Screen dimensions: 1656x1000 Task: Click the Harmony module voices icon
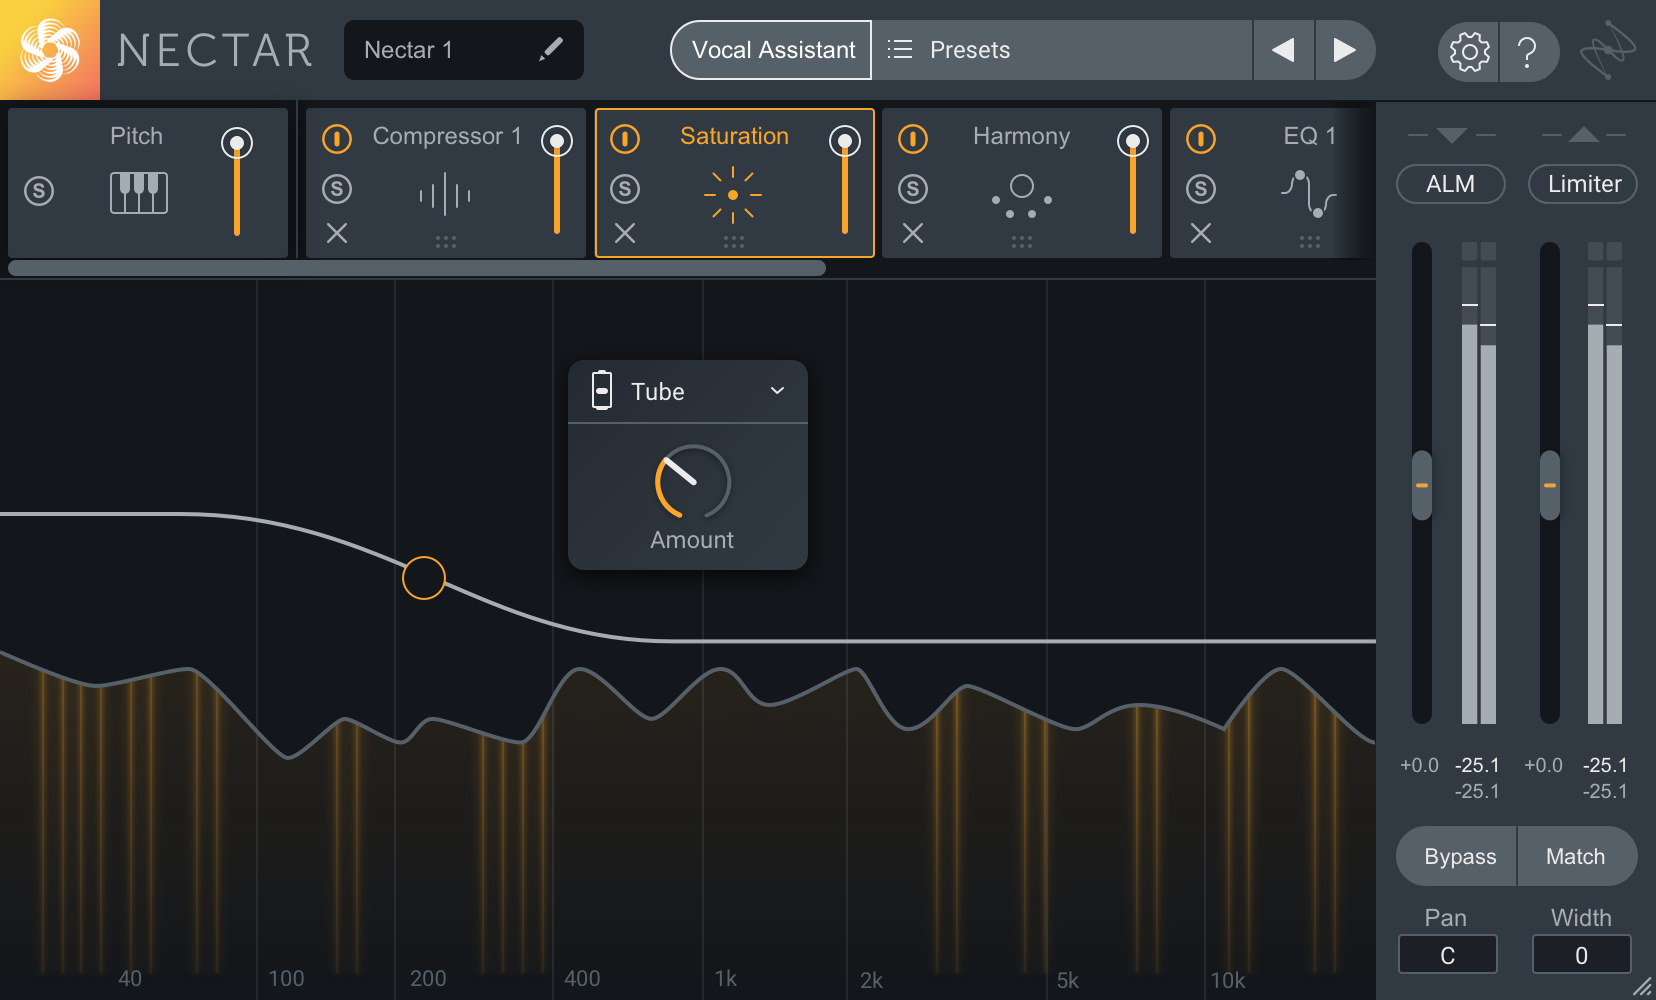tap(1021, 196)
